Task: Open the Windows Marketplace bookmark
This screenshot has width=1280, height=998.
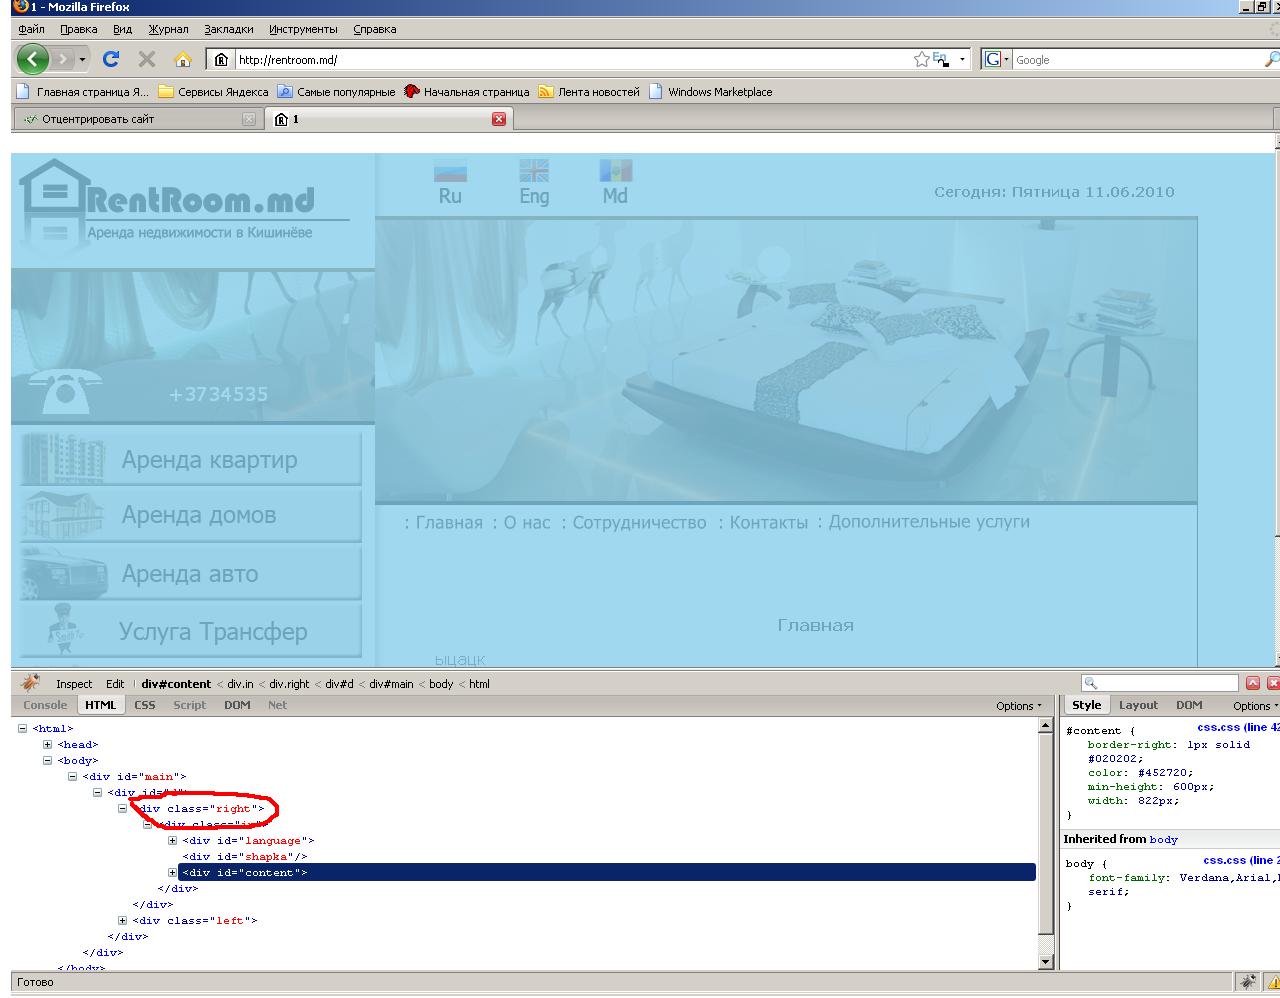Action: click(x=711, y=92)
